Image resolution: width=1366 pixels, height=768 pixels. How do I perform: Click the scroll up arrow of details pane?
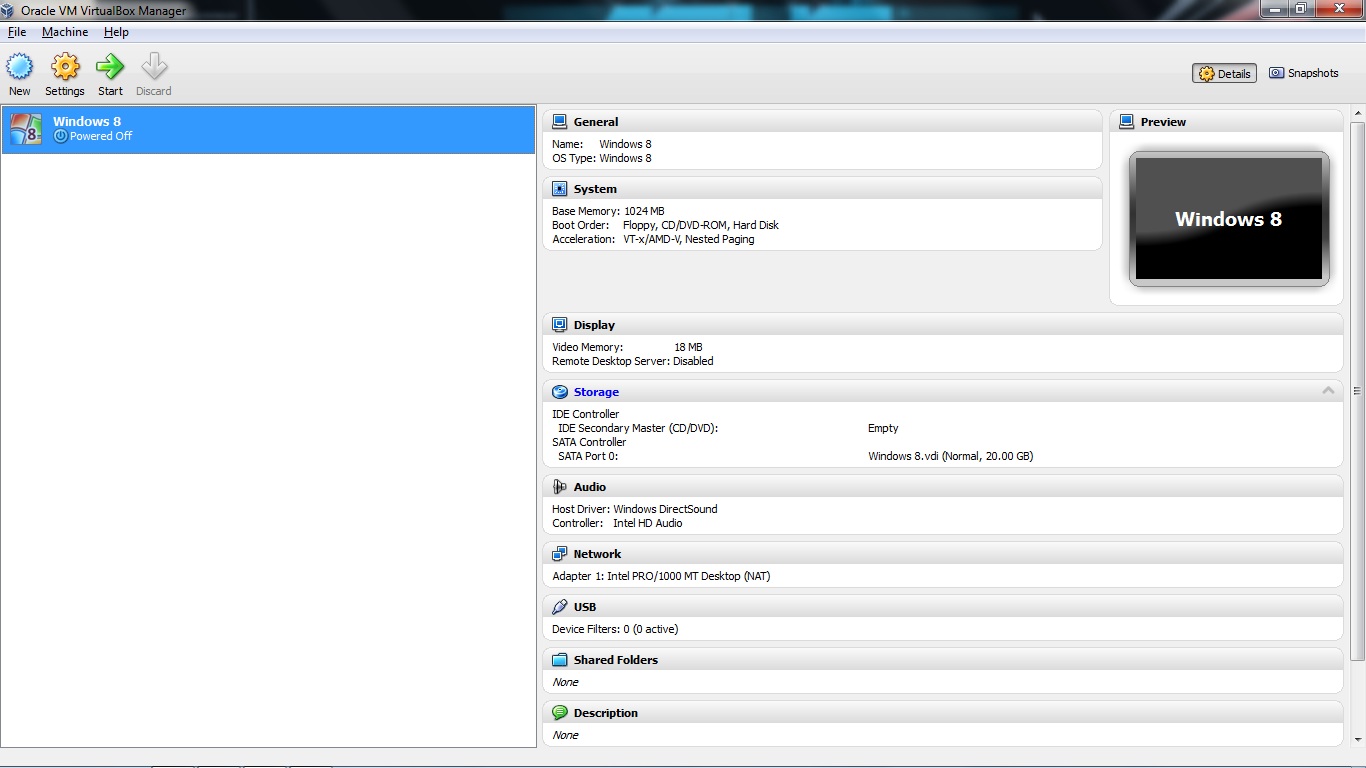(x=1357, y=113)
